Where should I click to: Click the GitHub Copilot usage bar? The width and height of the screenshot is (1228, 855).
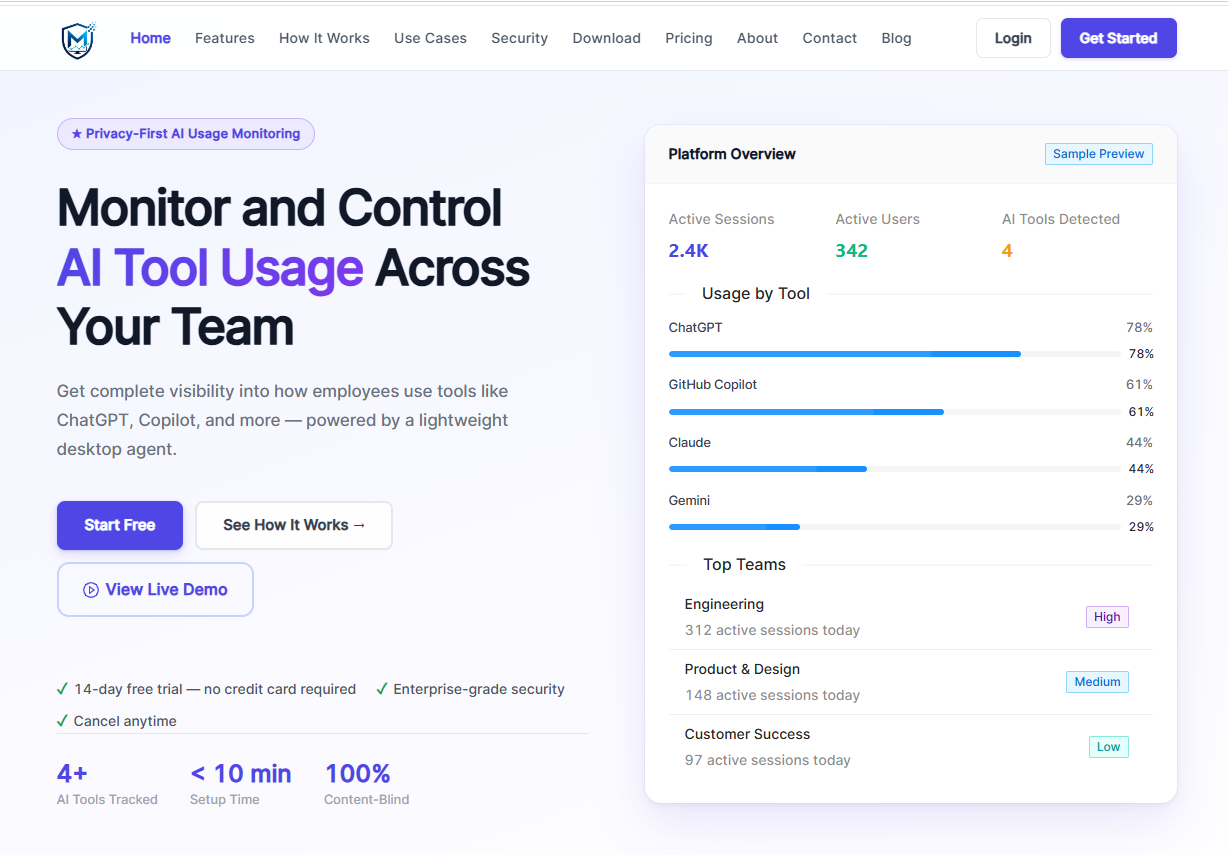894,412
